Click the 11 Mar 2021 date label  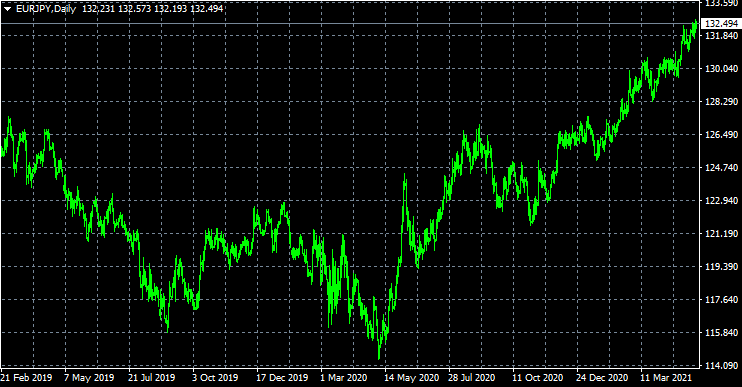(x=666, y=378)
